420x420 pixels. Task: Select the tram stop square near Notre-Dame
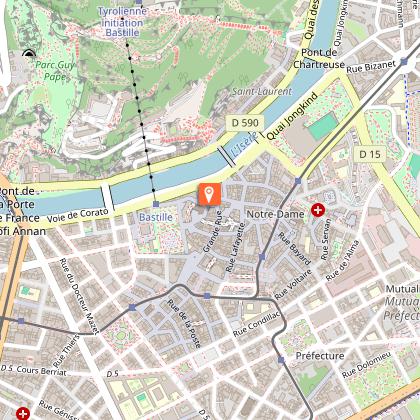(x=298, y=181)
